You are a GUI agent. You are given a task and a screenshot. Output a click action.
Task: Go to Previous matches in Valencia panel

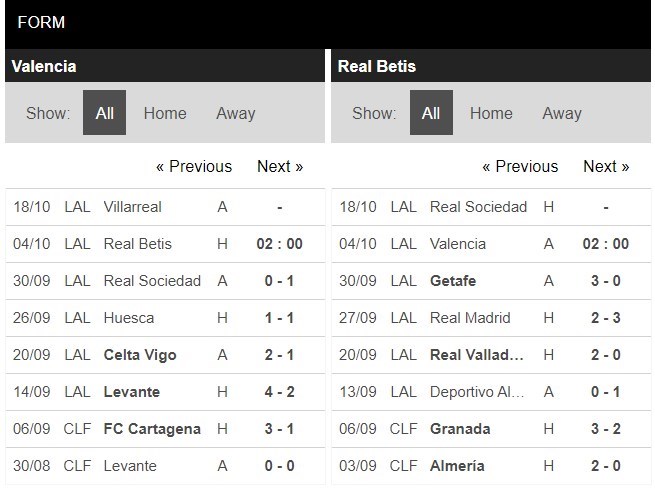tap(194, 166)
